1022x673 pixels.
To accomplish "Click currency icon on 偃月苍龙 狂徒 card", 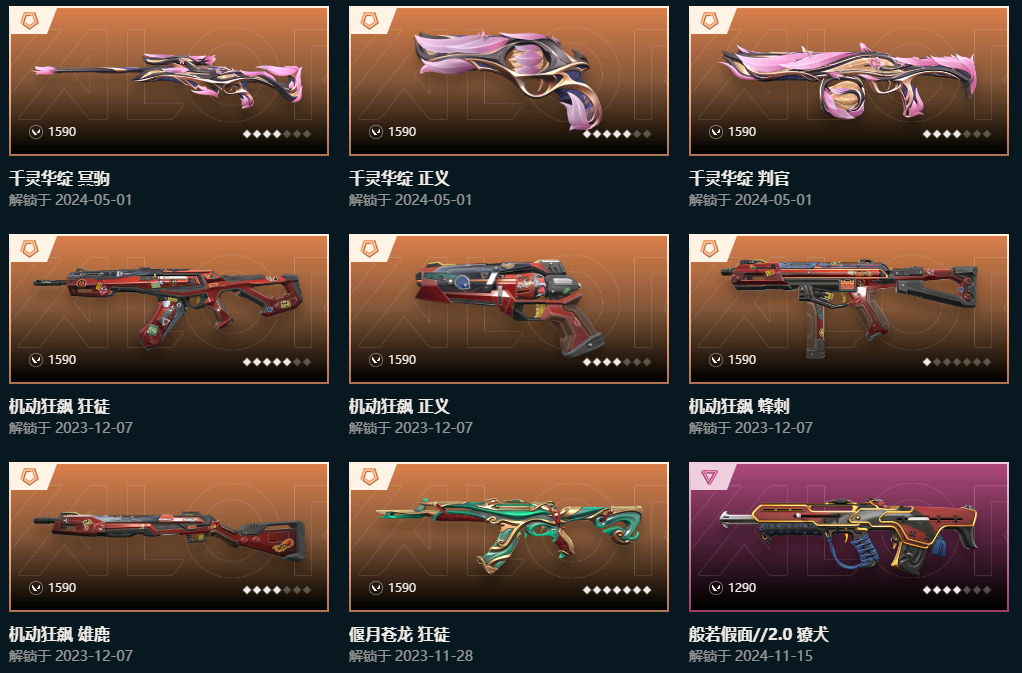I will (375, 588).
